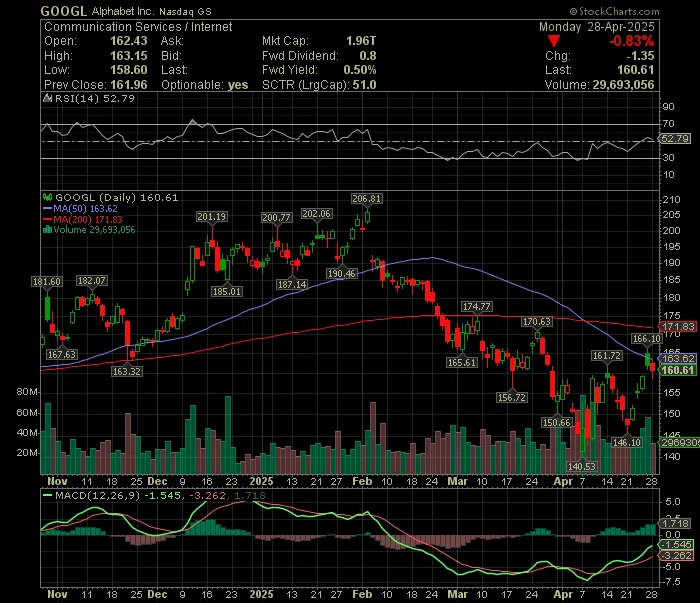The height and width of the screenshot is (603, 700).
Task: Click Communication Services / Internet sector text
Action: click(138, 27)
